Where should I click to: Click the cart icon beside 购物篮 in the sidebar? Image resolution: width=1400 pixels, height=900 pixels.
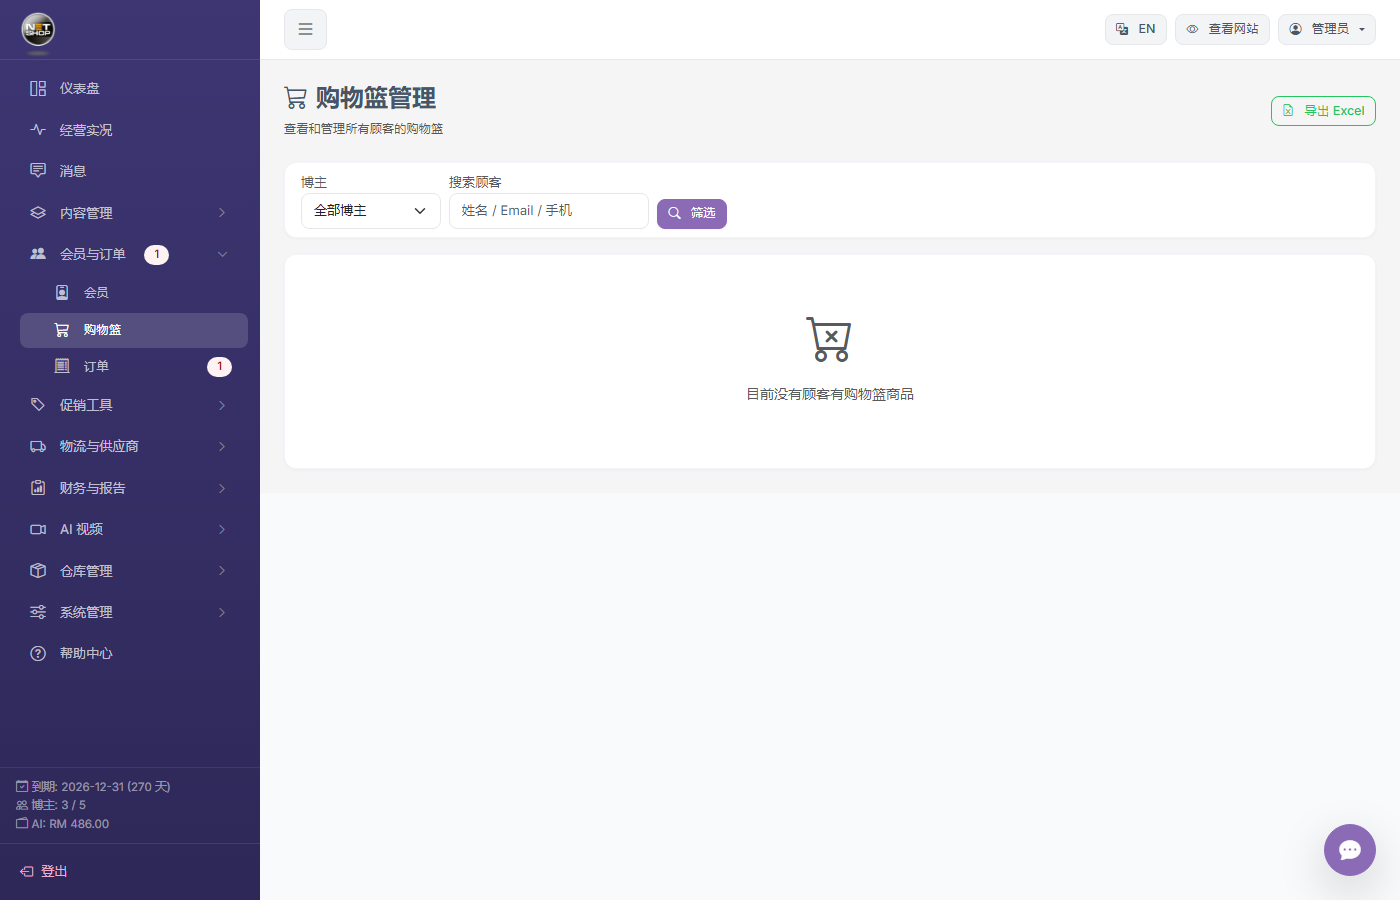coord(62,330)
